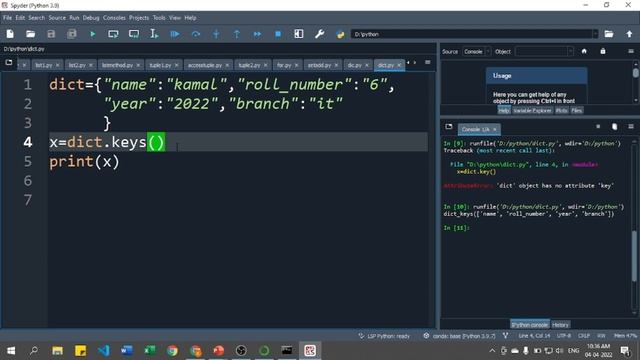This screenshot has height=360, width=640.
Task: Open the Tools menu
Action: (159, 18)
